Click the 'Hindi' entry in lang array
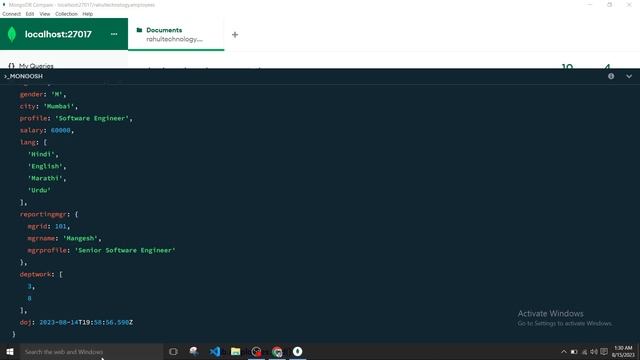 click(41, 154)
